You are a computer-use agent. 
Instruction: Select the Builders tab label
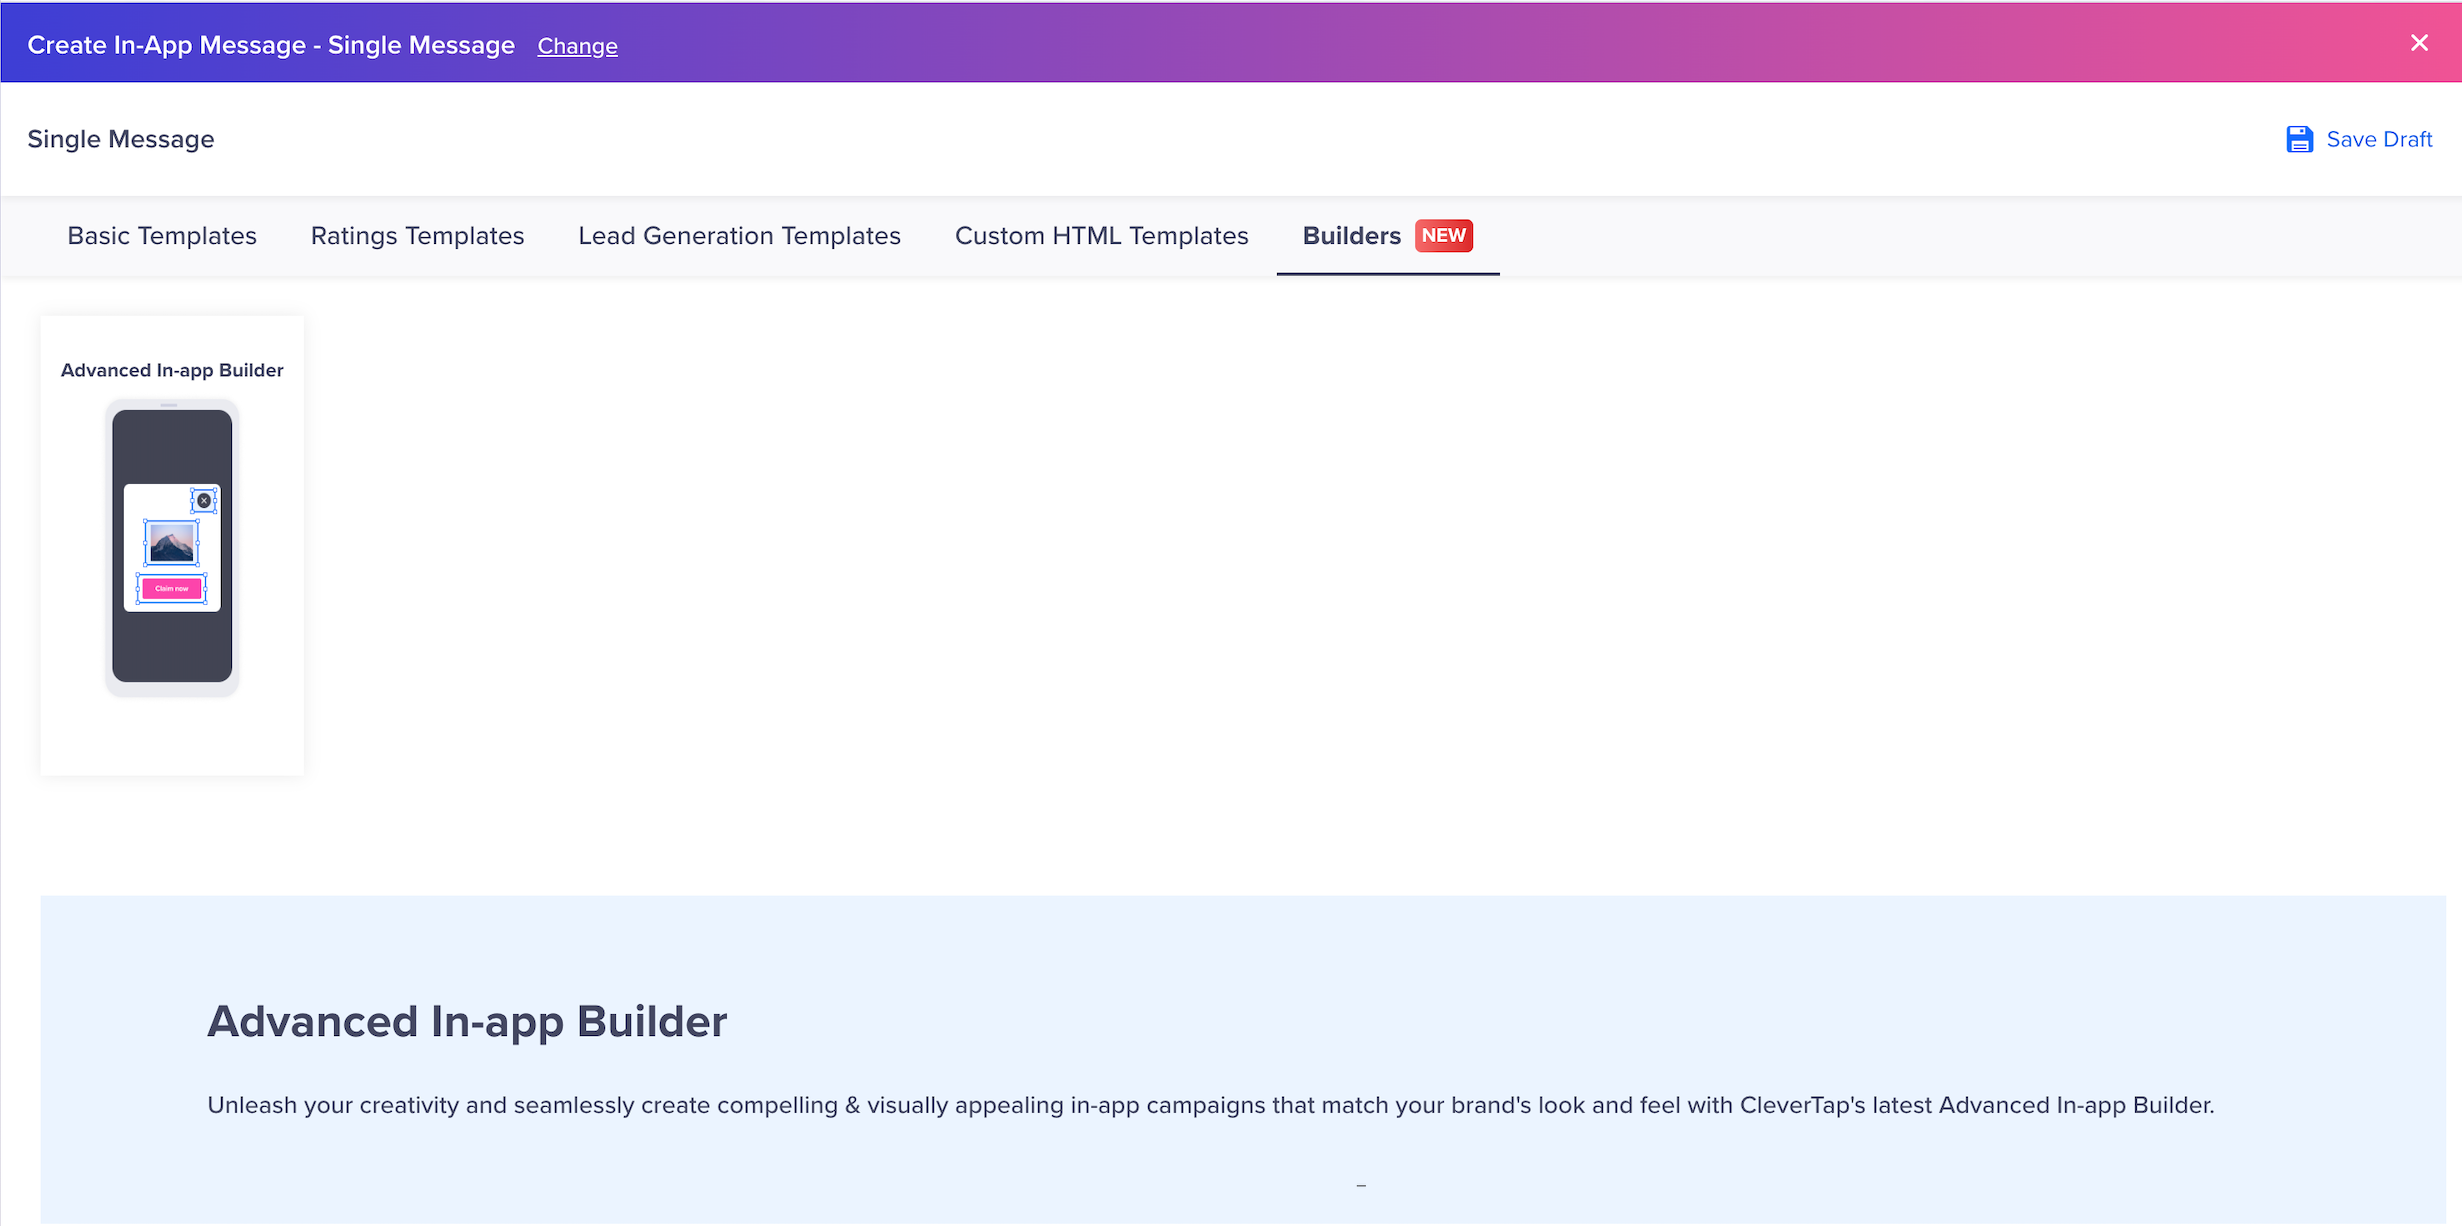(x=1351, y=236)
